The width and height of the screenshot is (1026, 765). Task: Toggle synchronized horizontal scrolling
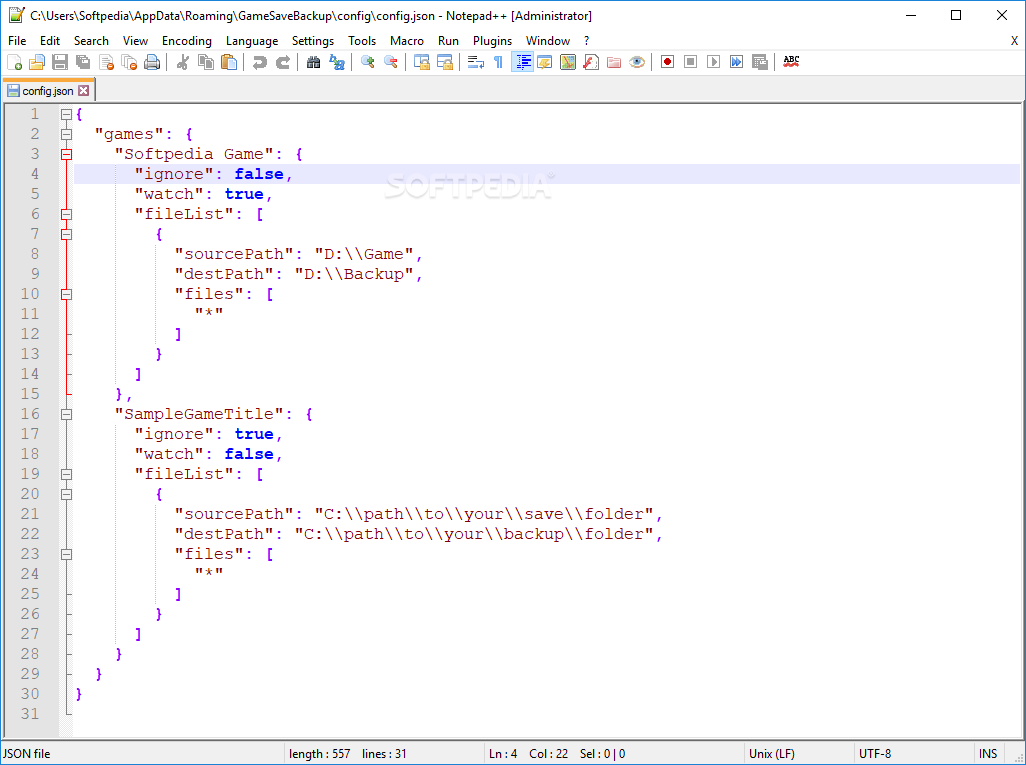tap(445, 62)
